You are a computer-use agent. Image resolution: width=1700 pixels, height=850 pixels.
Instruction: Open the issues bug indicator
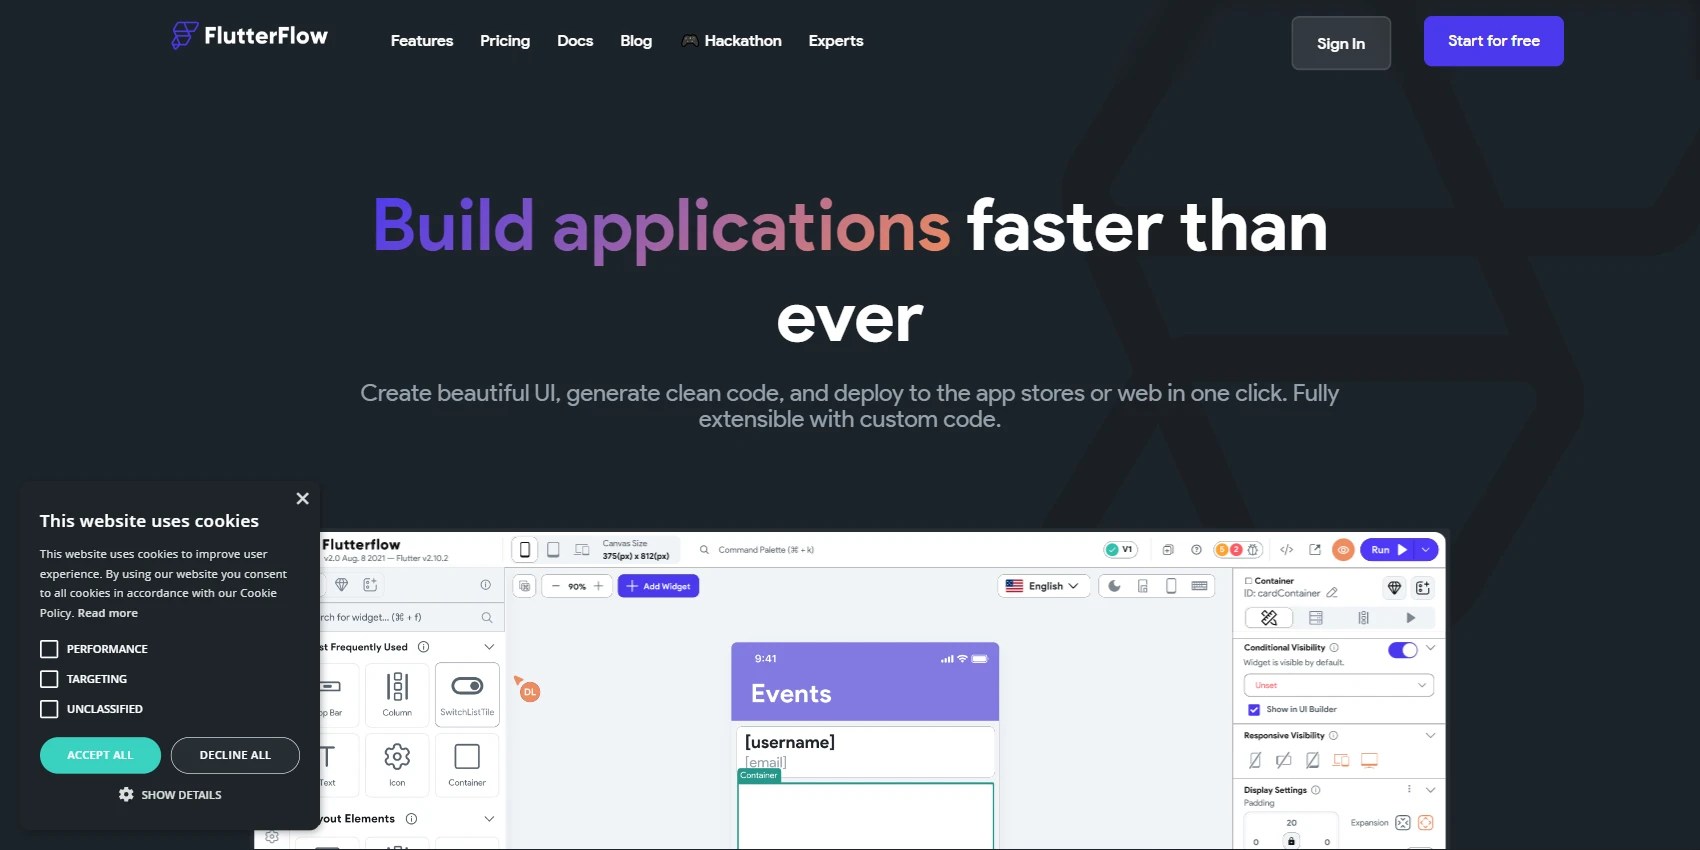[1237, 550]
